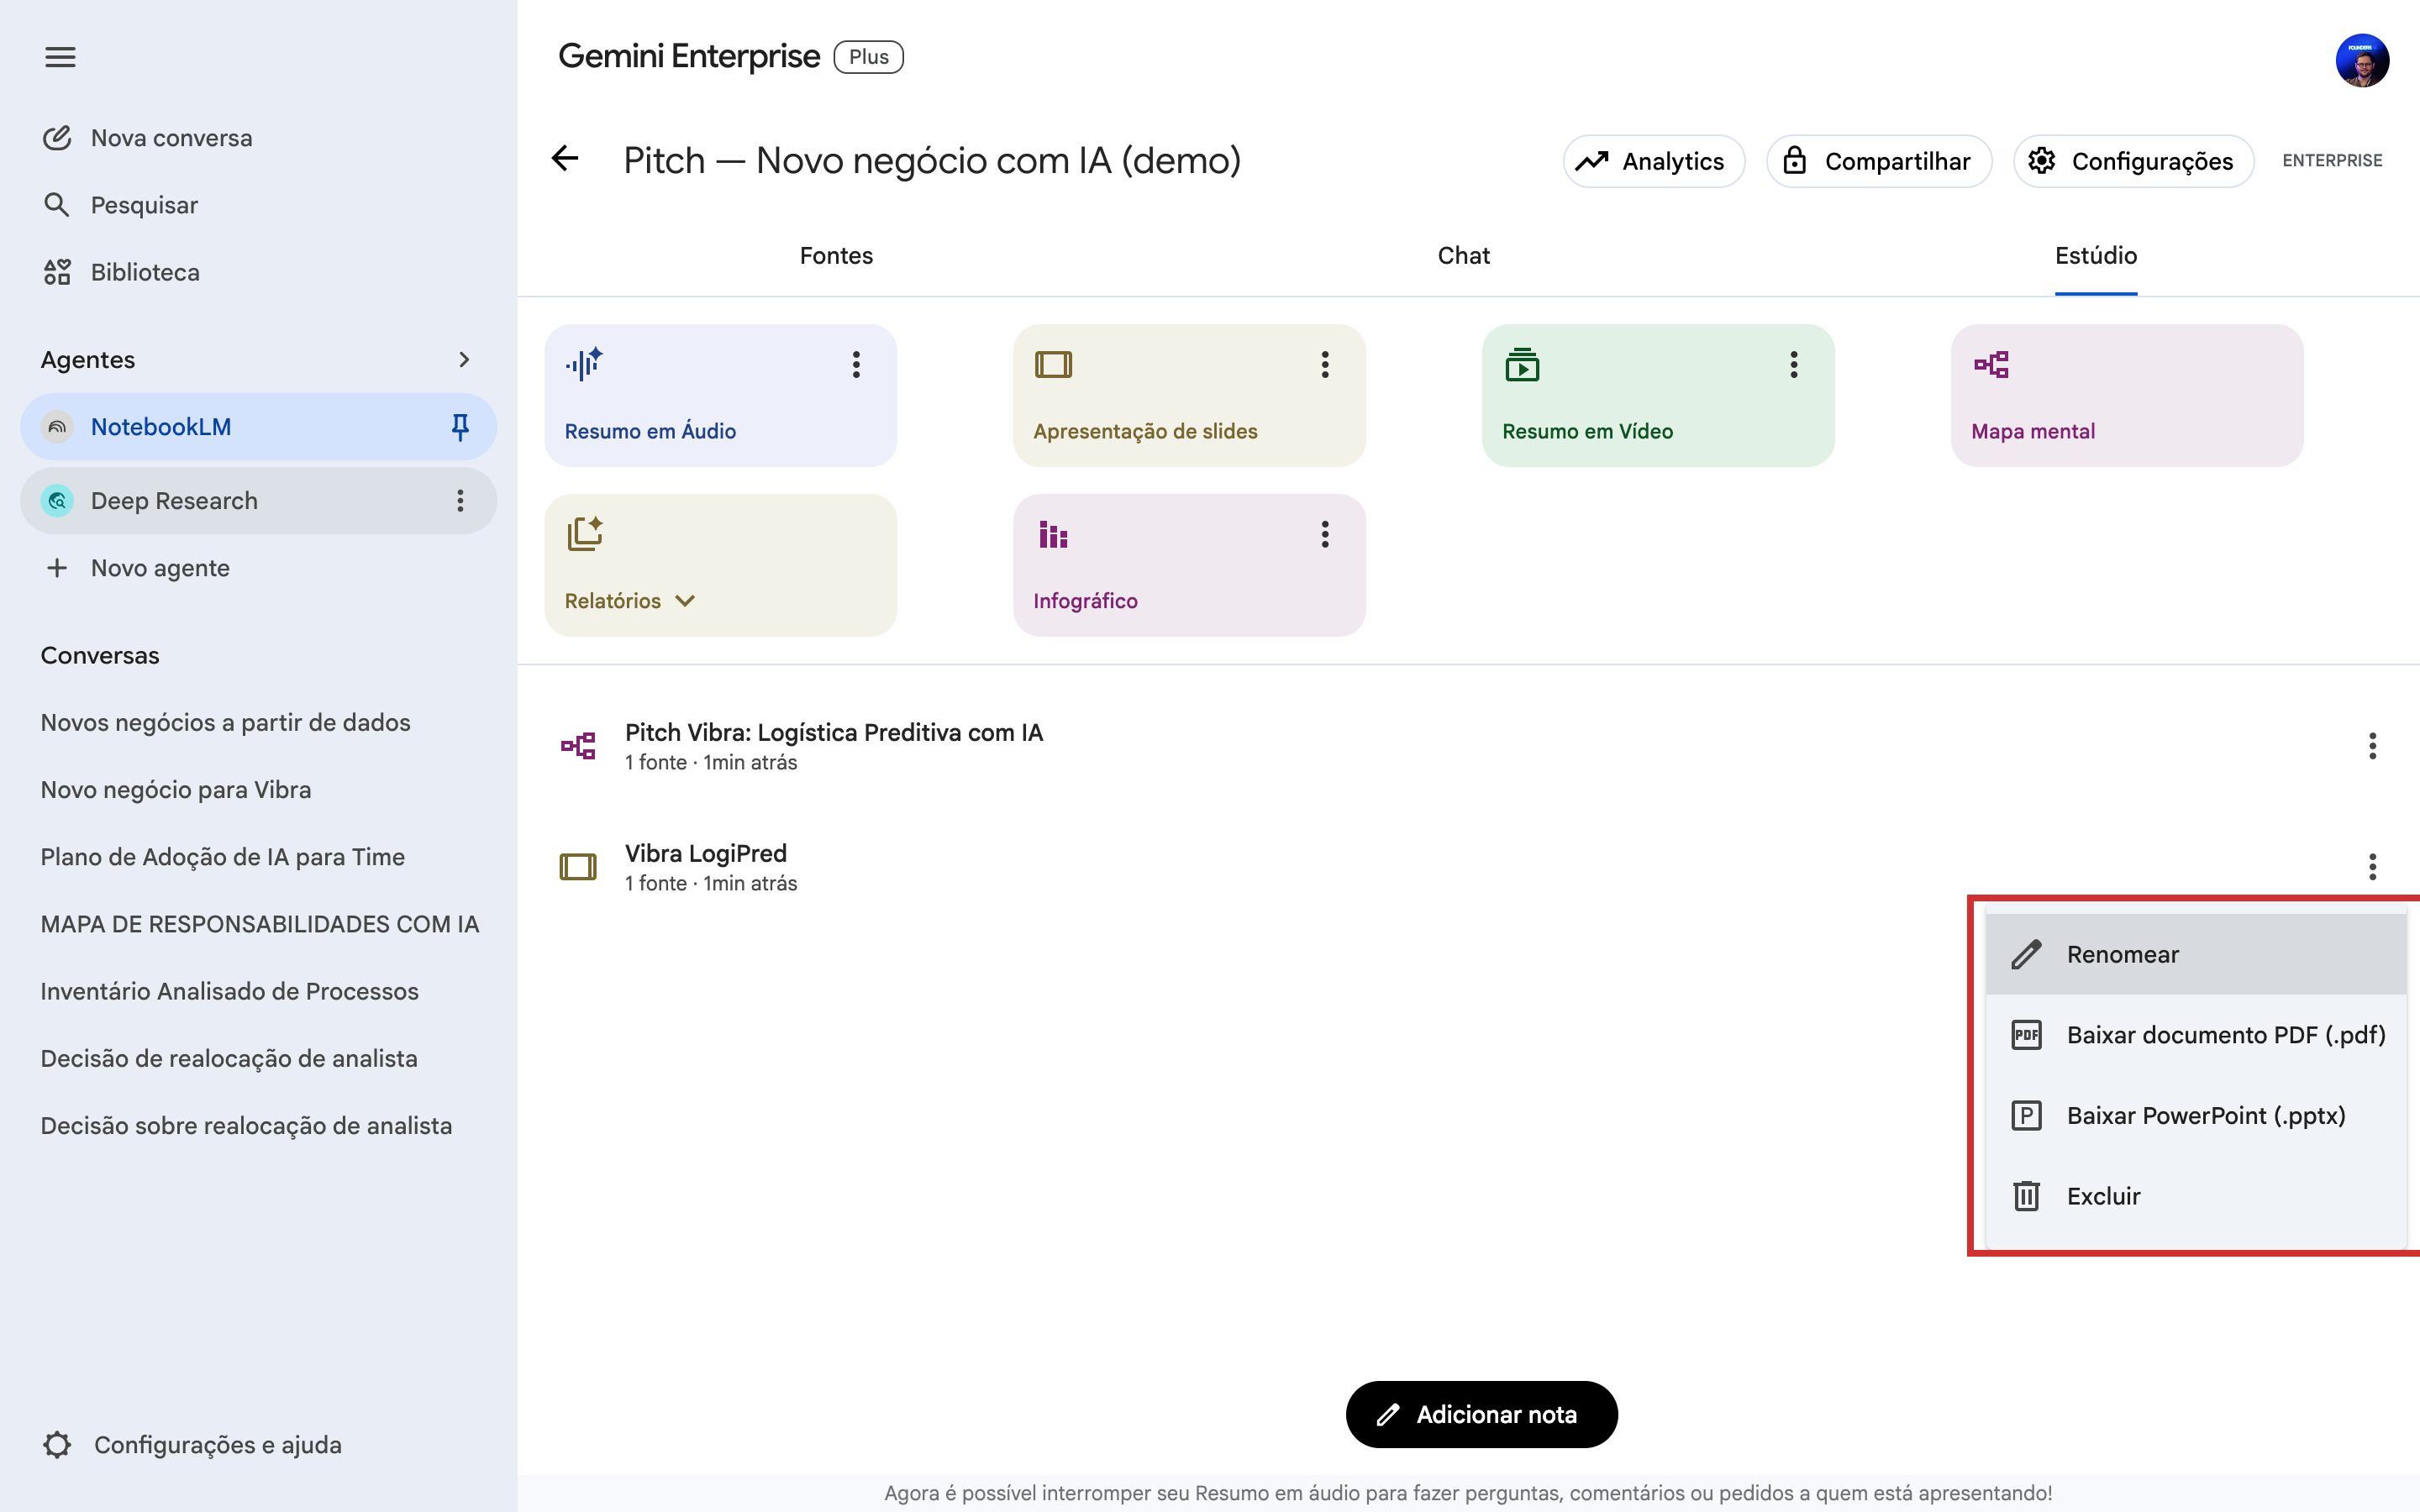Open conversation Novo negócio para Vibra

tap(176, 789)
